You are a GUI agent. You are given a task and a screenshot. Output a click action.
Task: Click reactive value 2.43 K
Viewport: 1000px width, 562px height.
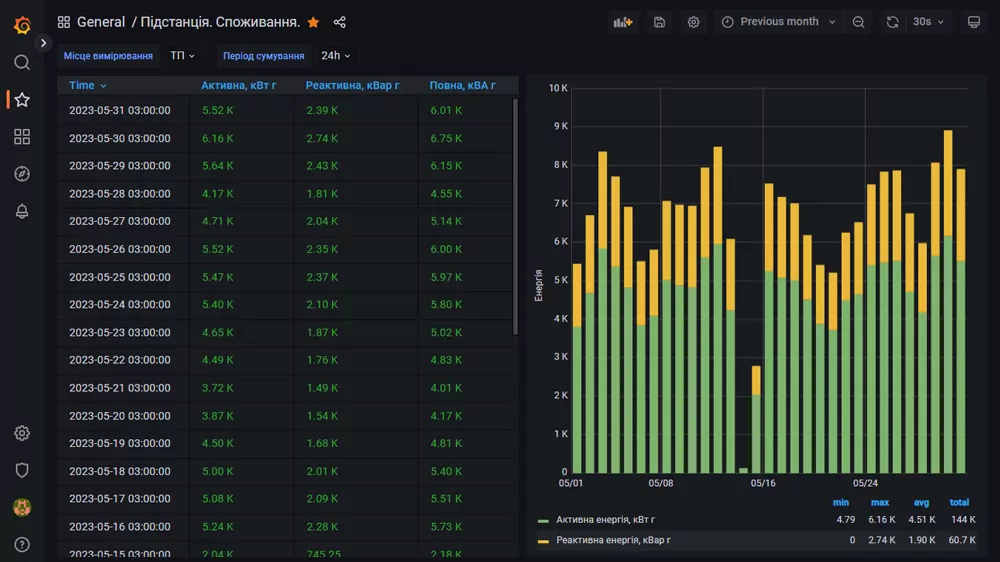coord(321,166)
